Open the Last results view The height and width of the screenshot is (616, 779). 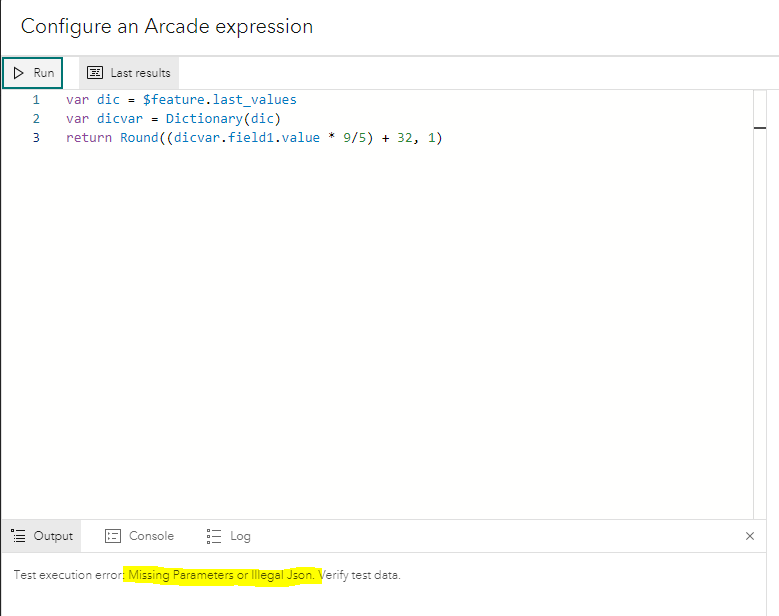(x=129, y=73)
